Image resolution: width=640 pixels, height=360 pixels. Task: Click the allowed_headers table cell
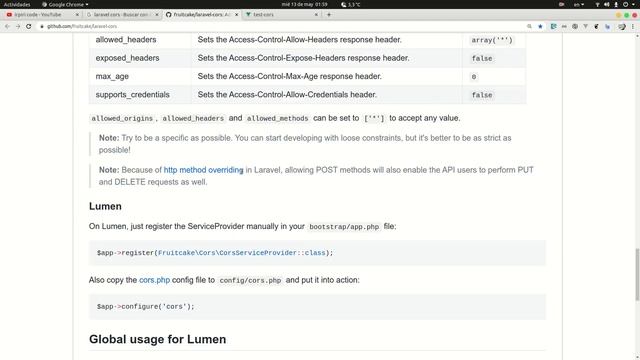140,40
